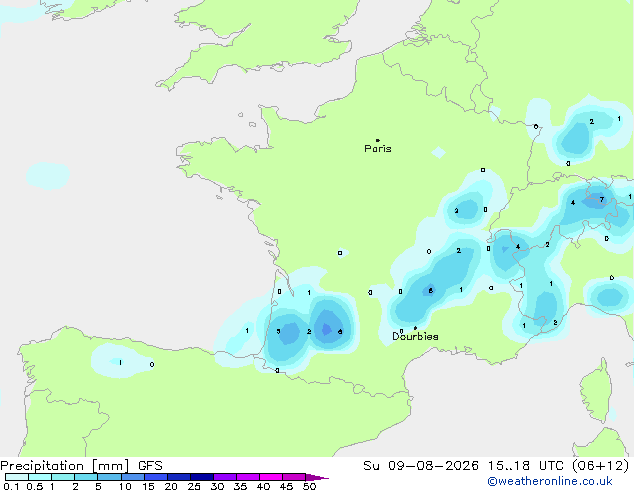The height and width of the screenshot is (490, 634).
Task: Click the 1–2 mm legend color swatch
Action: tap(63, 477)
